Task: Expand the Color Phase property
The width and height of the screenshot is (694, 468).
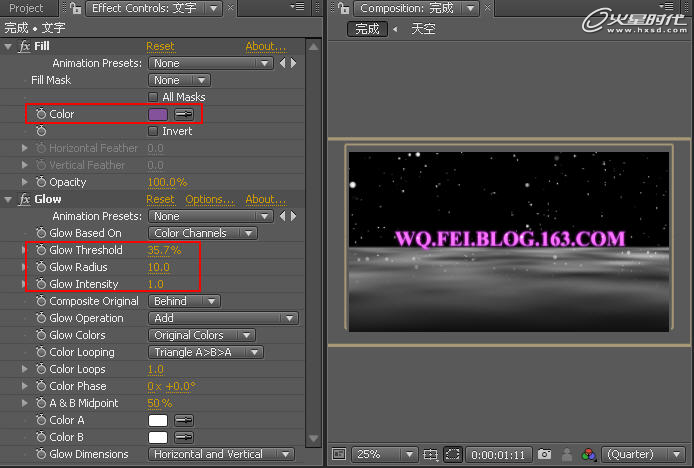Action: click(x=25, y=386)
